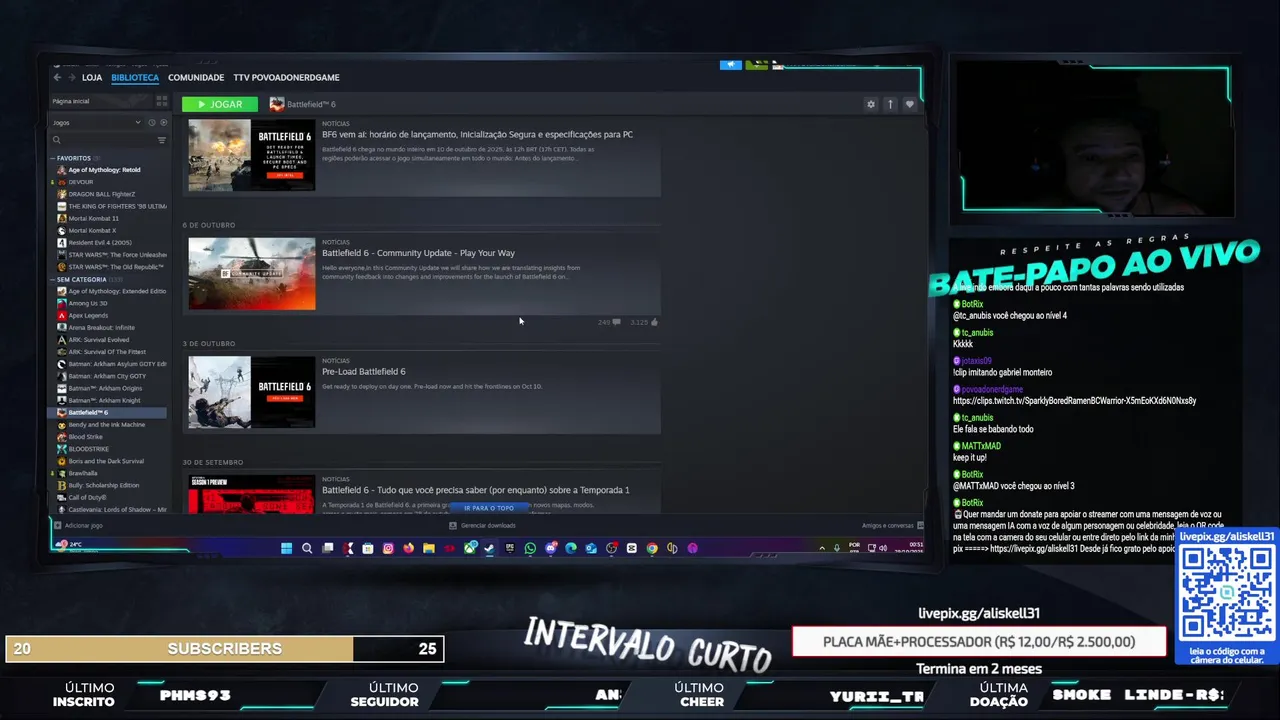Image resolution: width=1280 pixels, height=720 pixels.
Task: Open Gerenciar downloads
Action: [483, 525]
